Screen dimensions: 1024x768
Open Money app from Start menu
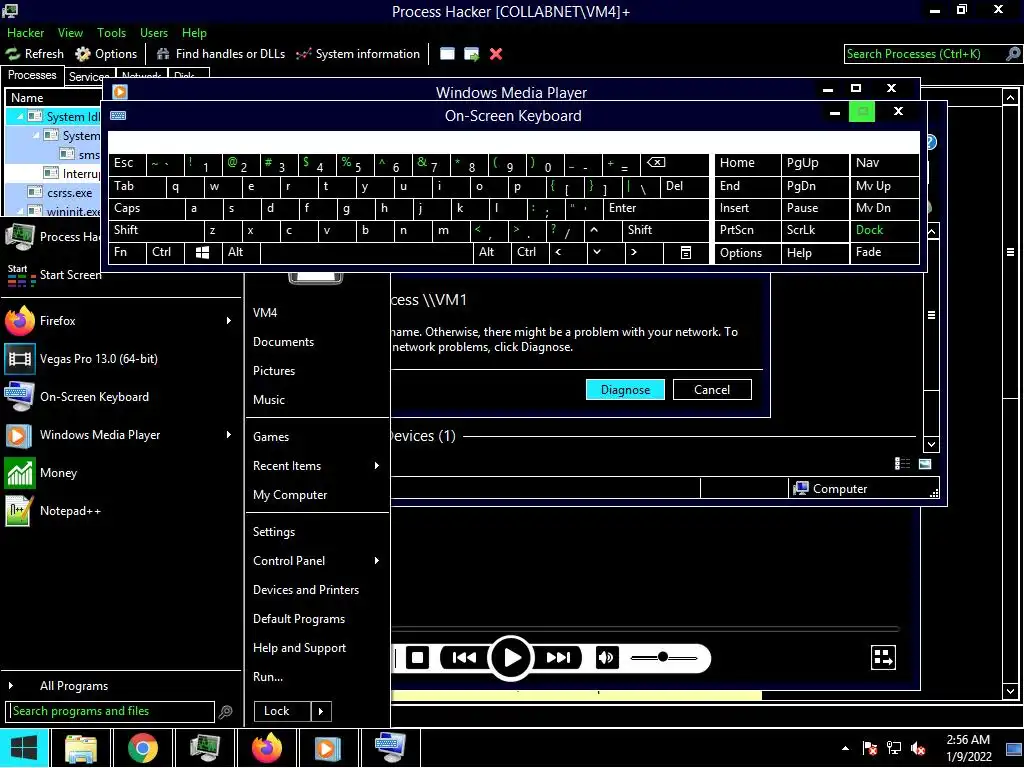pos(122,473)
